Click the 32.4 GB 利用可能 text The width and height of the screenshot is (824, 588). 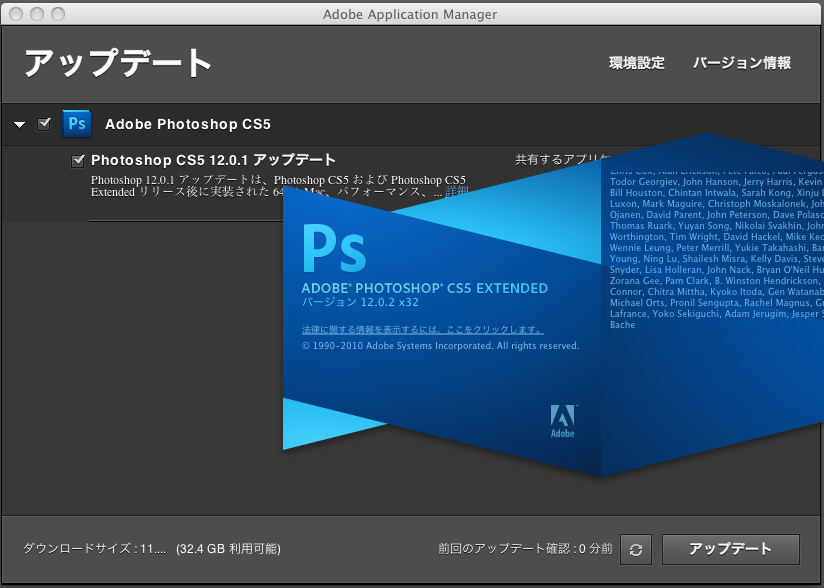coord(229,549)
